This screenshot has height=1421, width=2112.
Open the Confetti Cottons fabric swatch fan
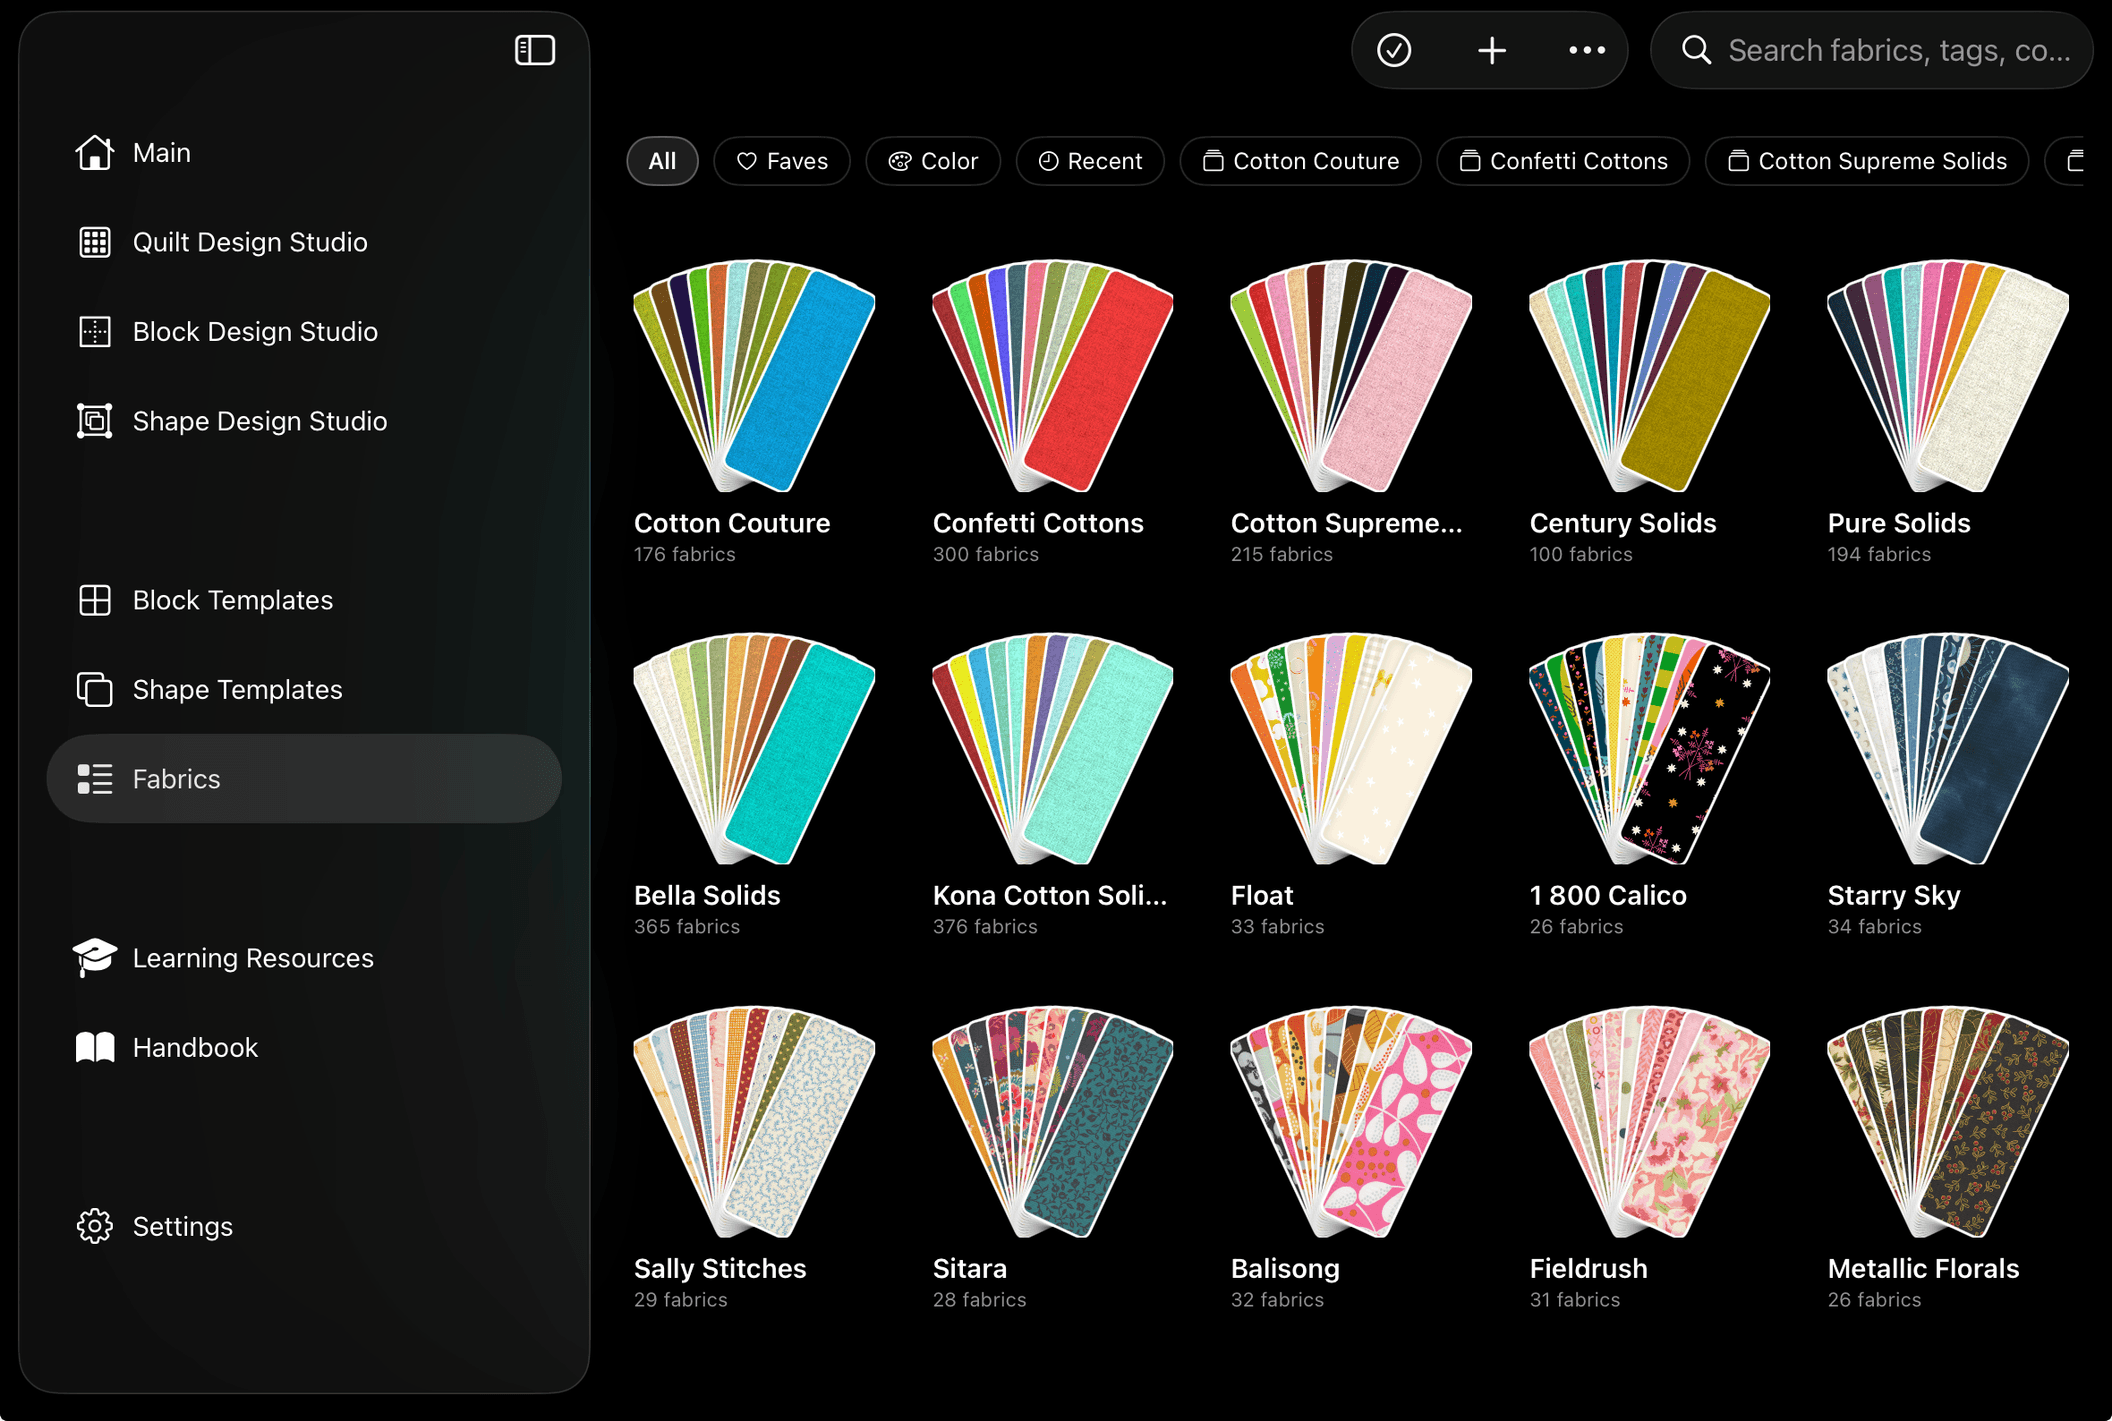click(x=1053, y=376)
